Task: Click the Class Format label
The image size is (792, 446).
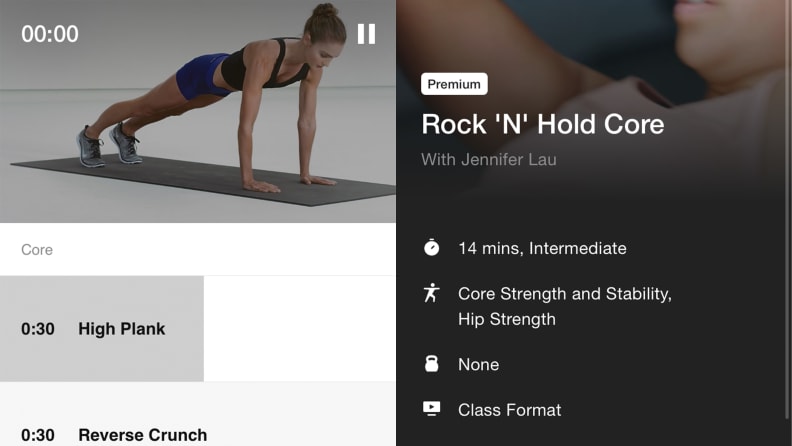Action: click(509, 410)
